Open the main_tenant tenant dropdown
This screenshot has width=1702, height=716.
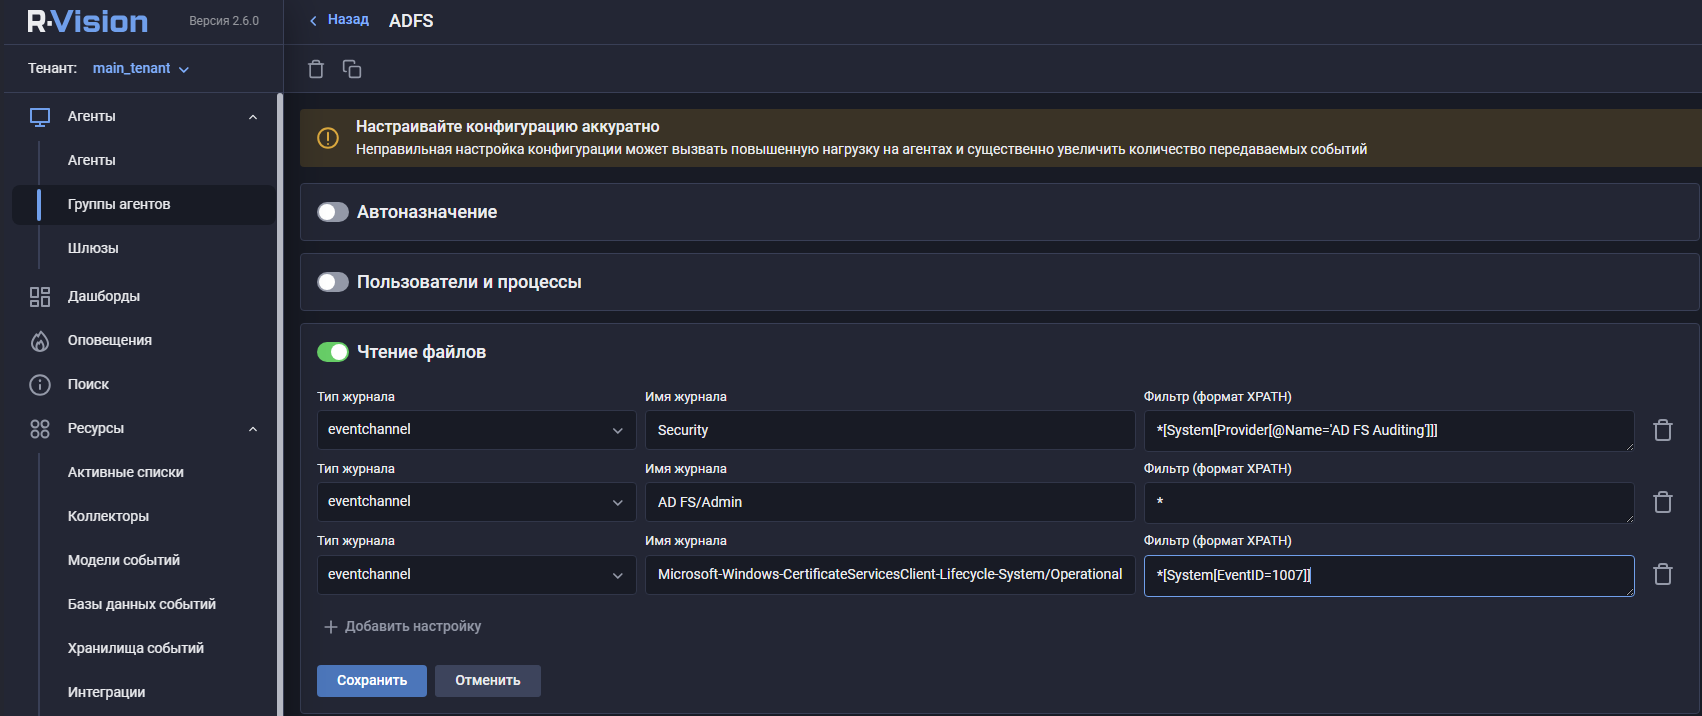[141, 68]
